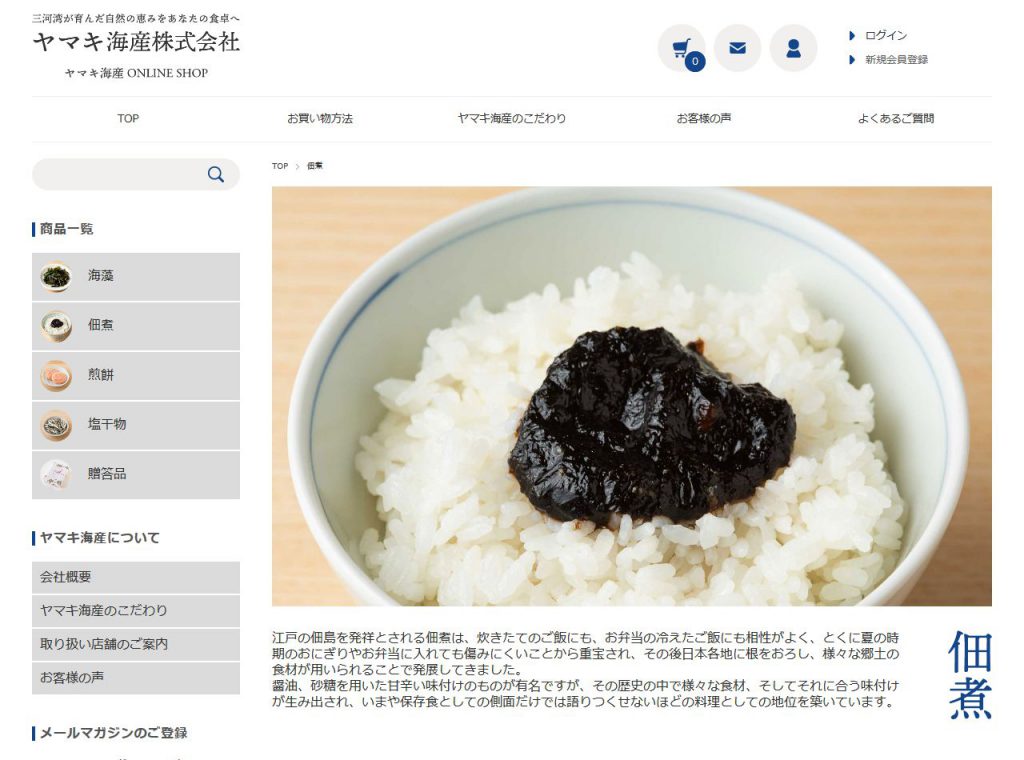Open the shopping cart icon
1024x760 pixels.
point(681,48)
